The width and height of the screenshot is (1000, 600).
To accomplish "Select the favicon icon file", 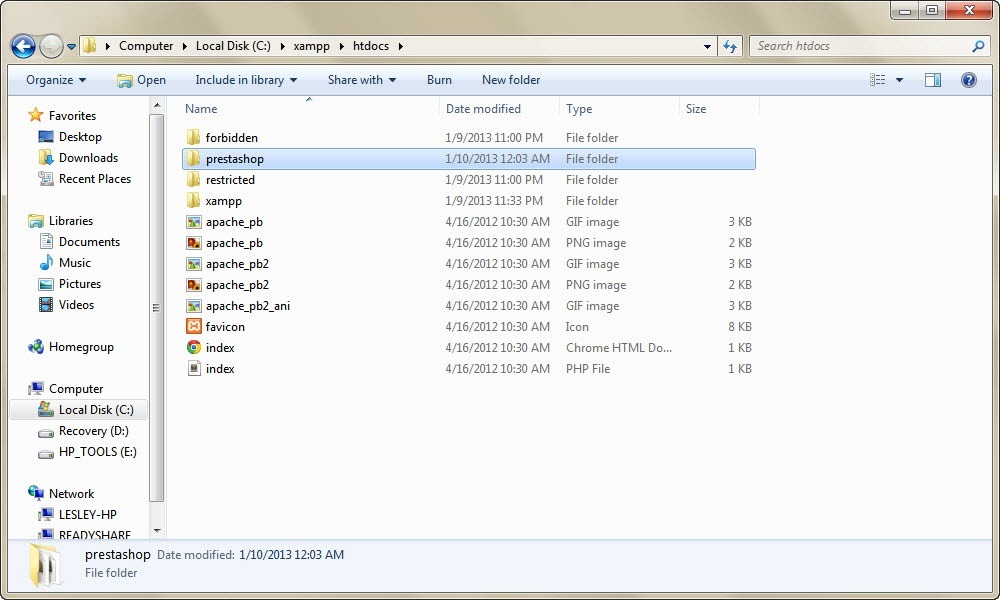I will [x=194, y=326].
